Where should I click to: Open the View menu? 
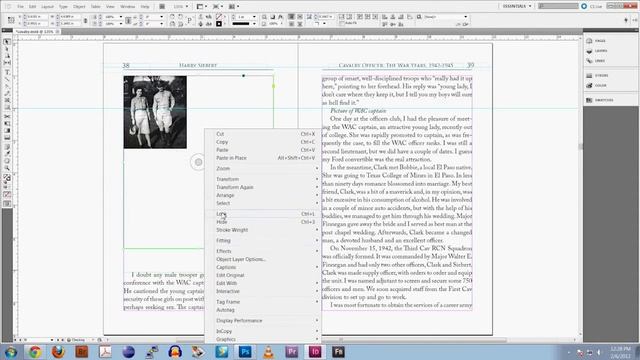coord(110,7)
